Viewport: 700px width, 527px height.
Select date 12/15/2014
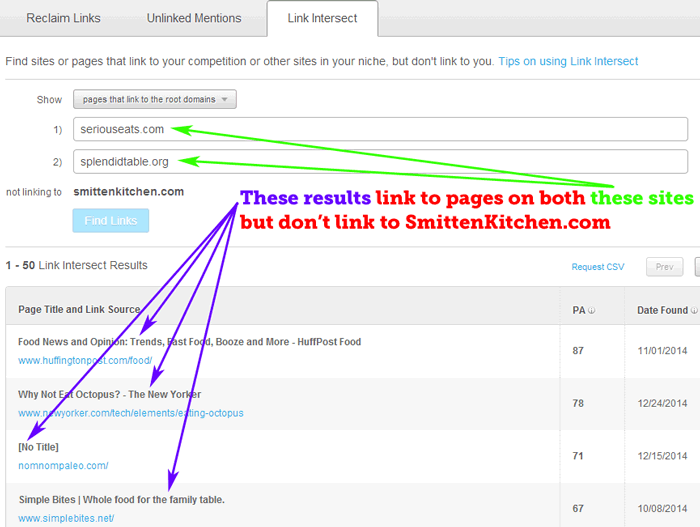click(662, 456)
